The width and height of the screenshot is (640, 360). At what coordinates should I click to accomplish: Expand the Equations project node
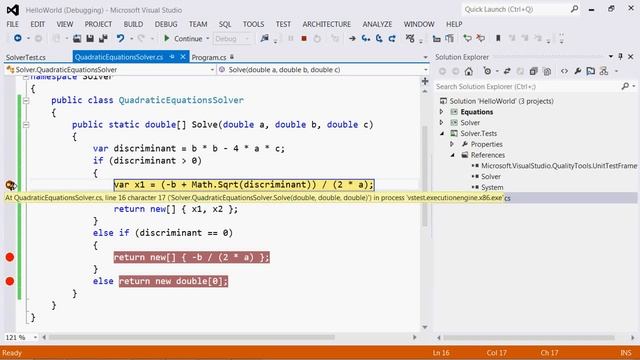(x=442, y=111)
